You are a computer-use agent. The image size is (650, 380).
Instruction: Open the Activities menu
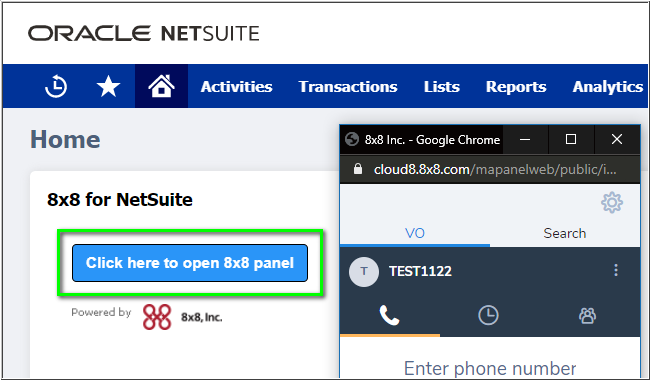click(x=236, y=87)
